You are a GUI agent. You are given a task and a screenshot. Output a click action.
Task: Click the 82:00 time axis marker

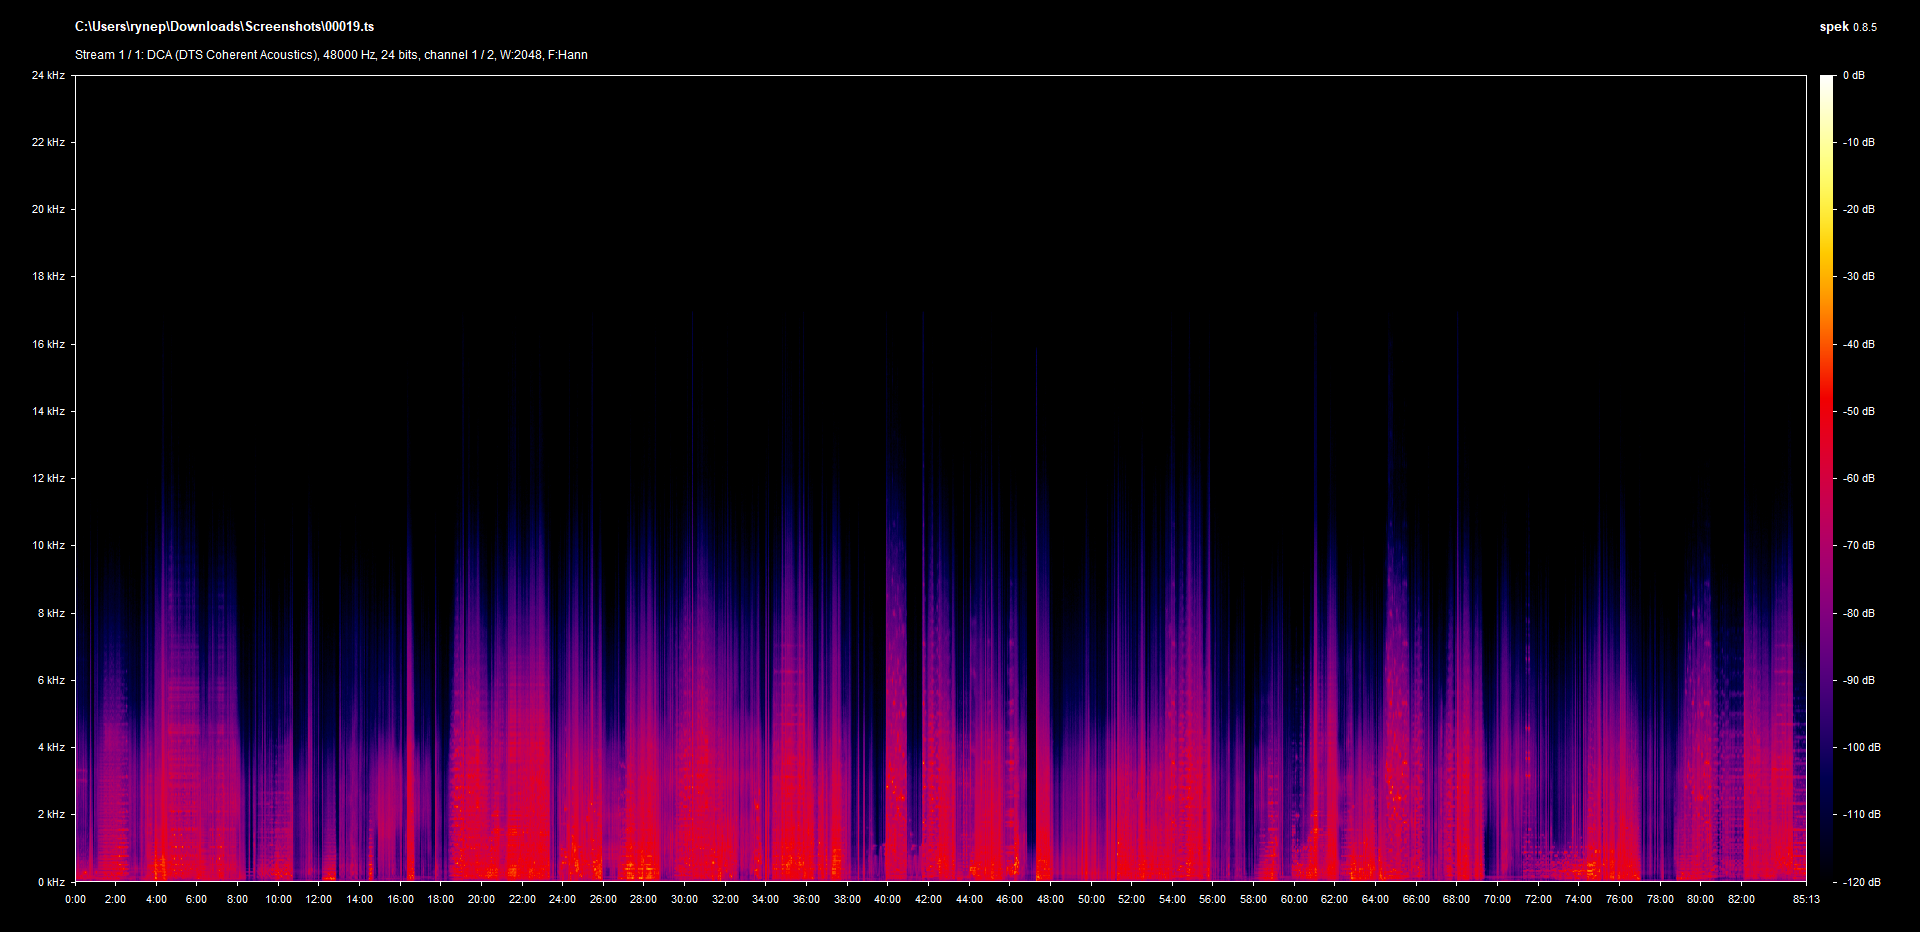pyautogui.click(x=1741, y=899)
